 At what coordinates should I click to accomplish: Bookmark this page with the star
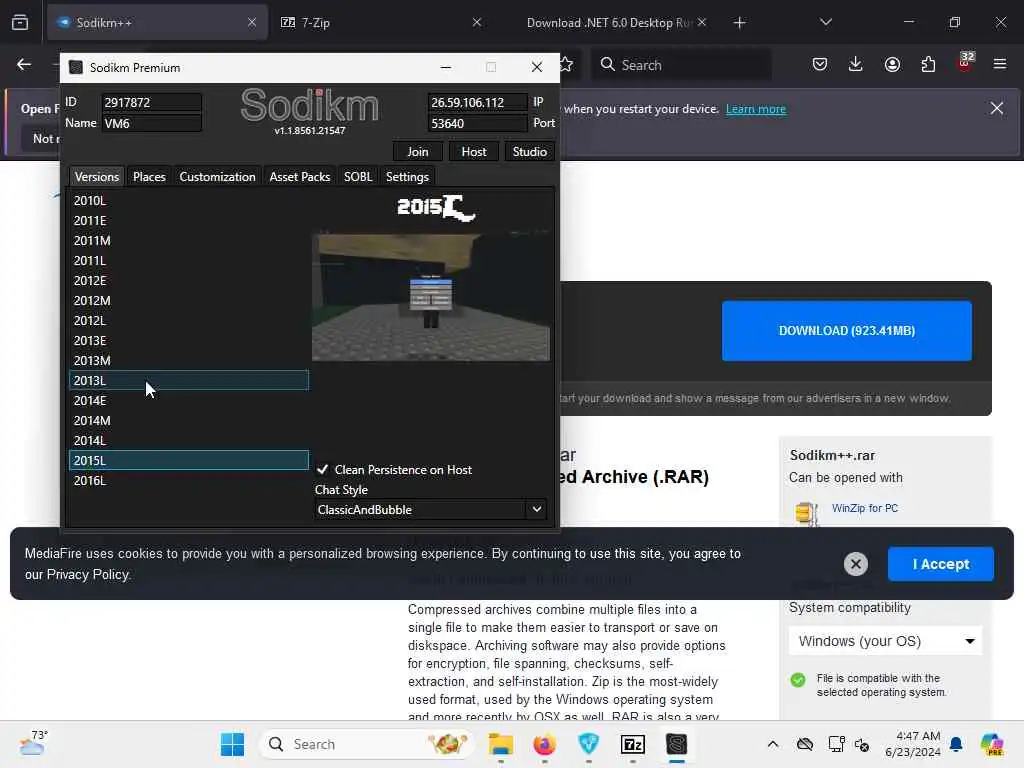point(566,64)
